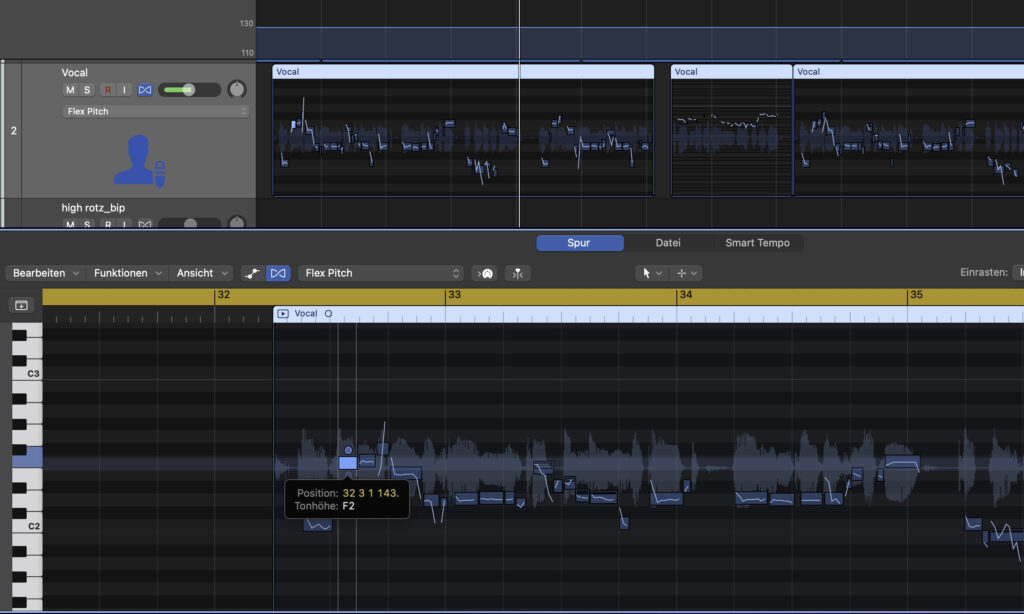The width and height of the screenshot is (1024, 614).
Task: Open the pointer tool menu
Action: [x=651, y=273]
